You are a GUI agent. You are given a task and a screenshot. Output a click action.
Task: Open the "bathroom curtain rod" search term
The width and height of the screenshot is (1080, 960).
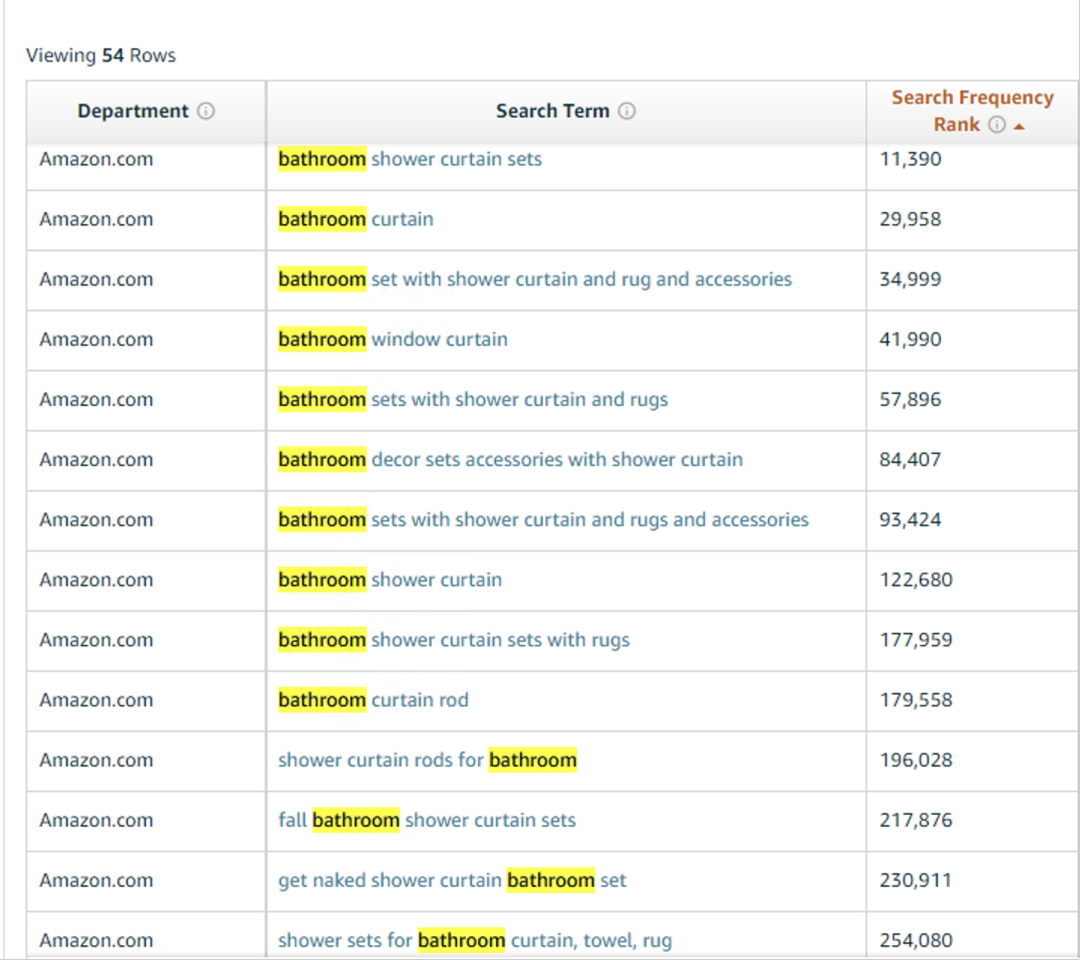coord(373,700)
